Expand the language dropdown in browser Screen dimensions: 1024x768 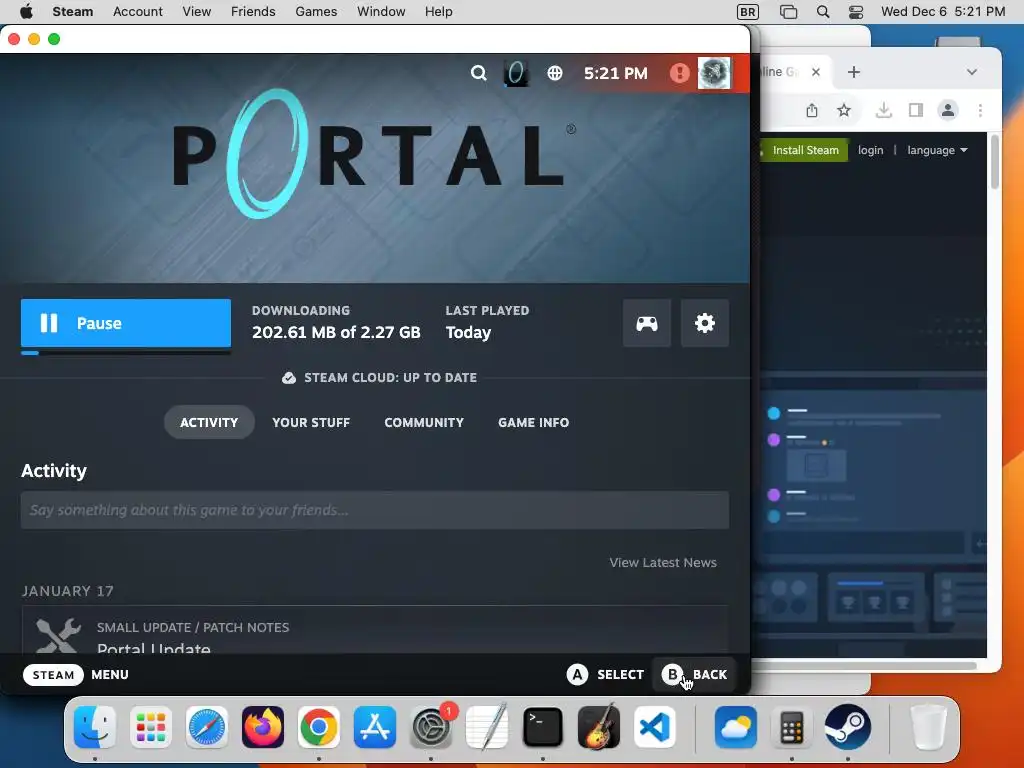(937, 150)
